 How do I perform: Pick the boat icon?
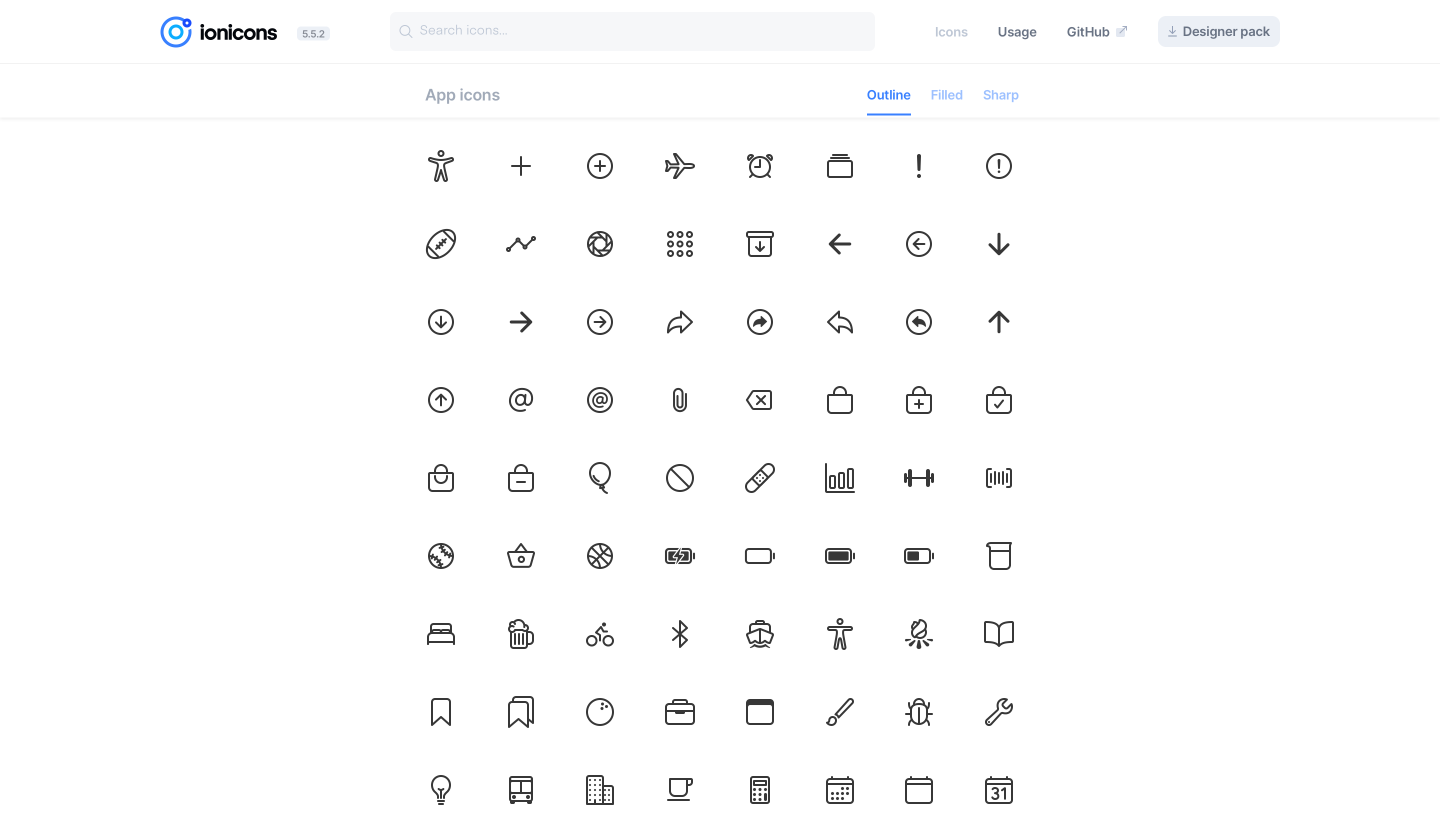[x=760, y=634]
